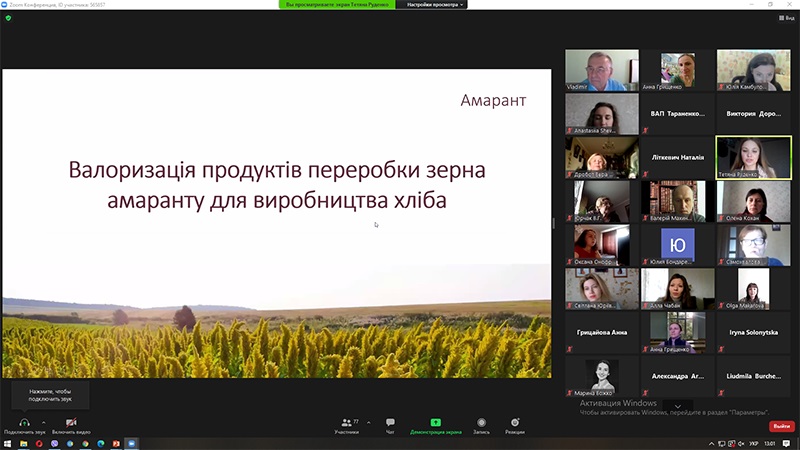
Task: Click the Liudmila Burche participant tile
Action: coord(754,377)
